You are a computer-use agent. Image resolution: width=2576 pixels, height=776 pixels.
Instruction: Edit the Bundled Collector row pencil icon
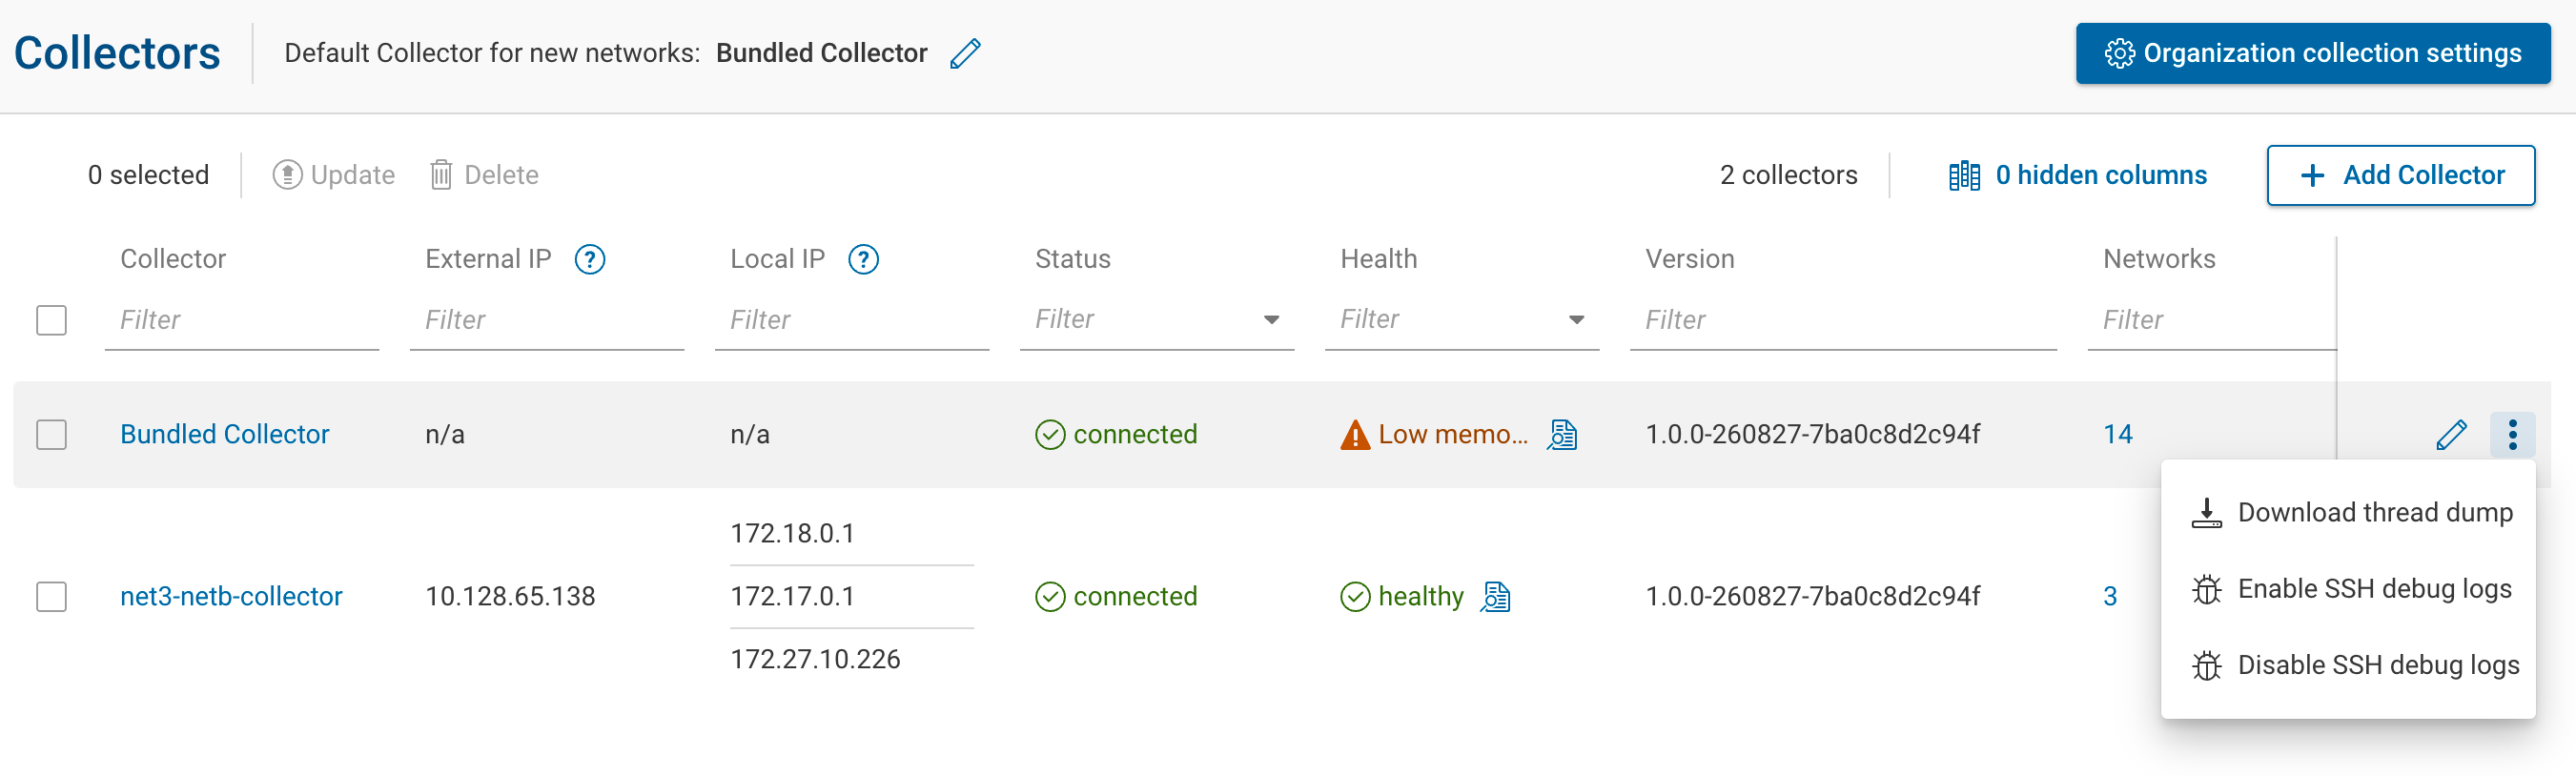pos(2451,435)
